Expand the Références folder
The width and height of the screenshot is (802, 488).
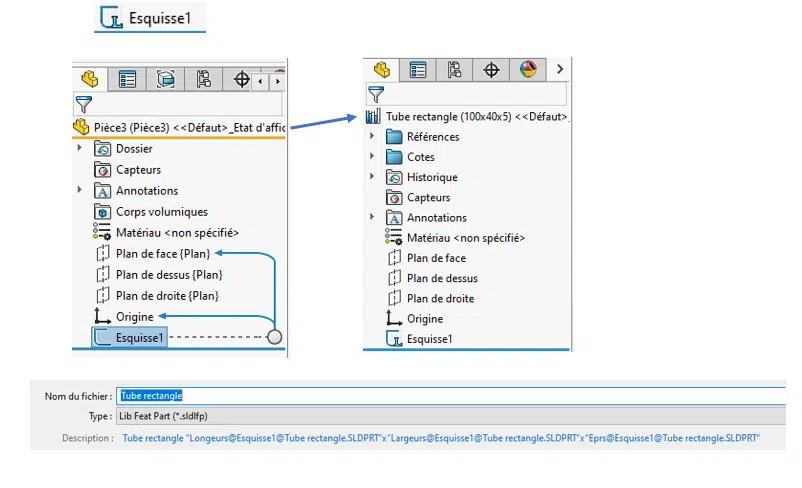point(372,136)
